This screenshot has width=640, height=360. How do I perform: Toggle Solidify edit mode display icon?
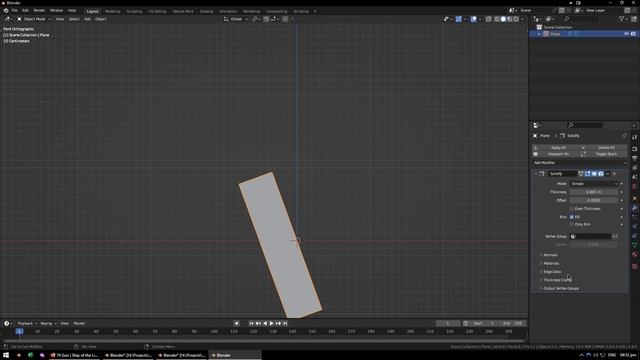[x=587, y=174]
